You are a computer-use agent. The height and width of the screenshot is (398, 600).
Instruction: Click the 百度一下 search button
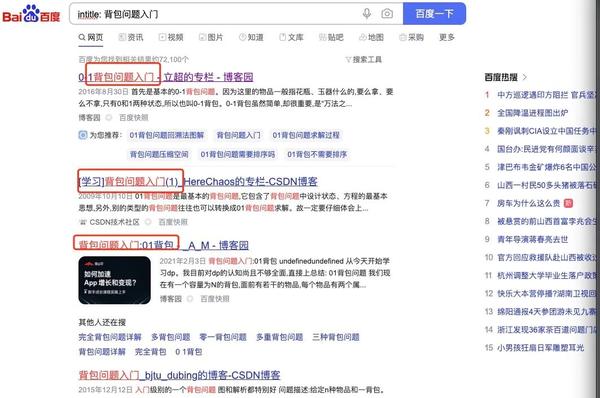(434, 14)
